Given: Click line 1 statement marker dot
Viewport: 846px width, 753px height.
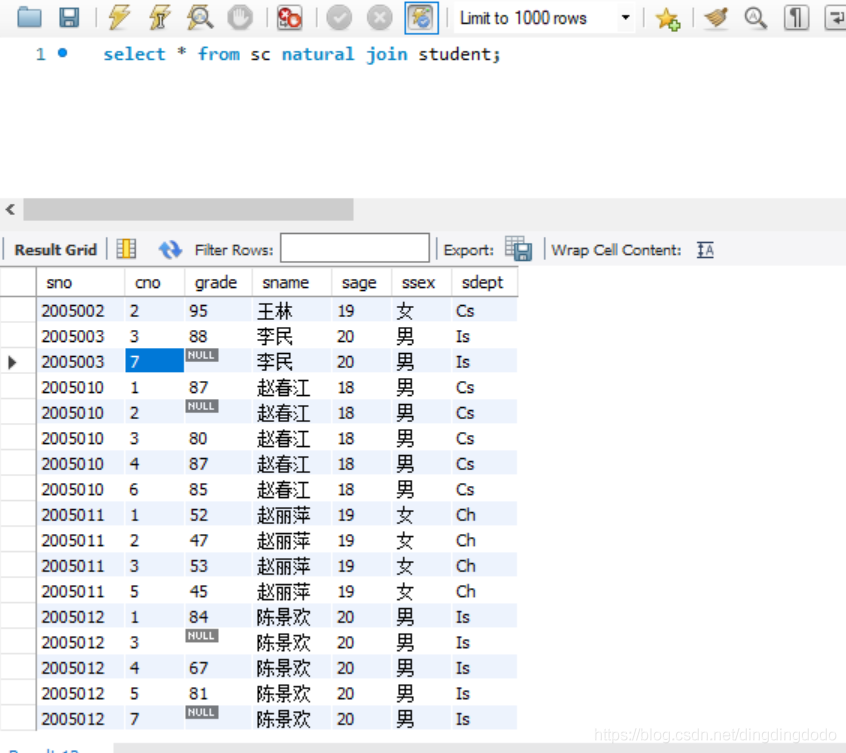Looking at the screenshot, I should click(x=63, y=53).
